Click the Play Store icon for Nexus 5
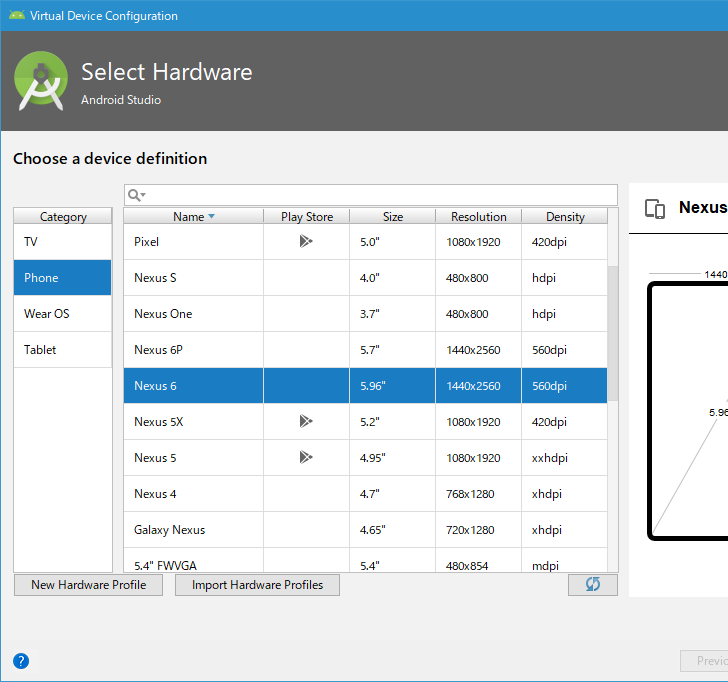728x682 pixels. (306, 457)
